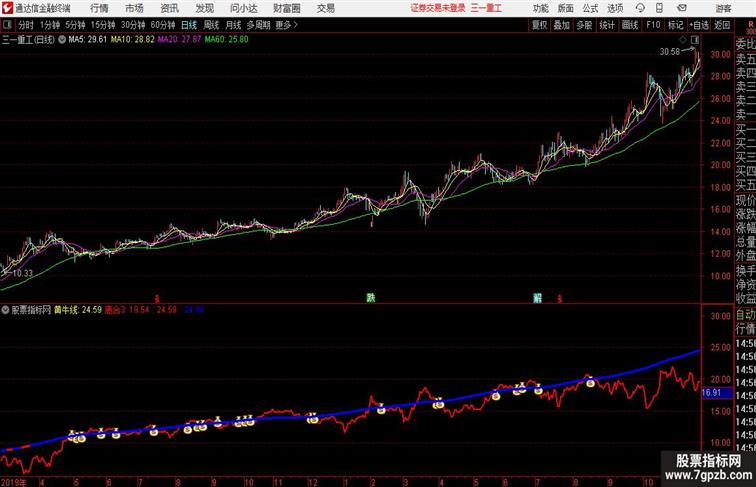Open the 公式 menu
The width and height of the screenshot is (756, 487).
click(590, 8)
